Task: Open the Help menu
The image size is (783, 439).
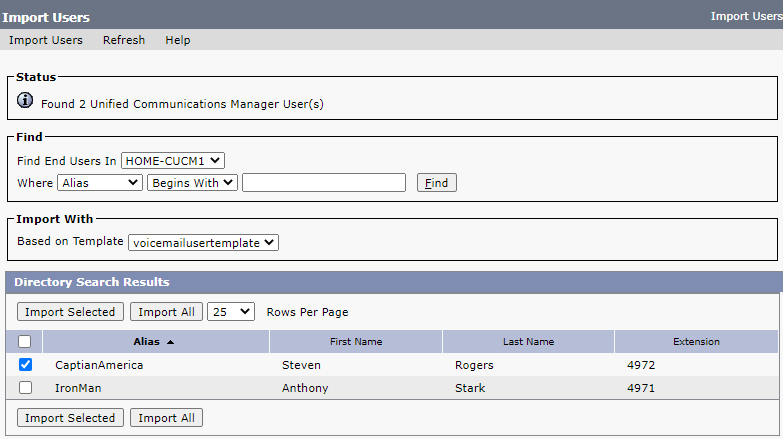Action: (178, 40)
